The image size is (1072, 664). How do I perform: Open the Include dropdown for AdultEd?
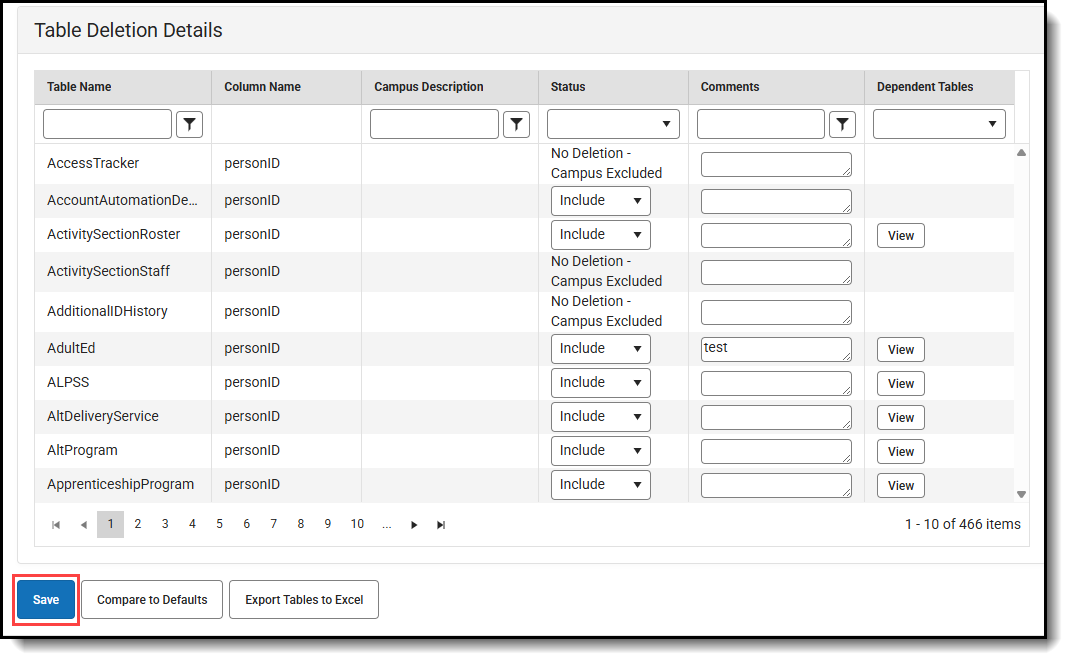(x=600, y=348)
